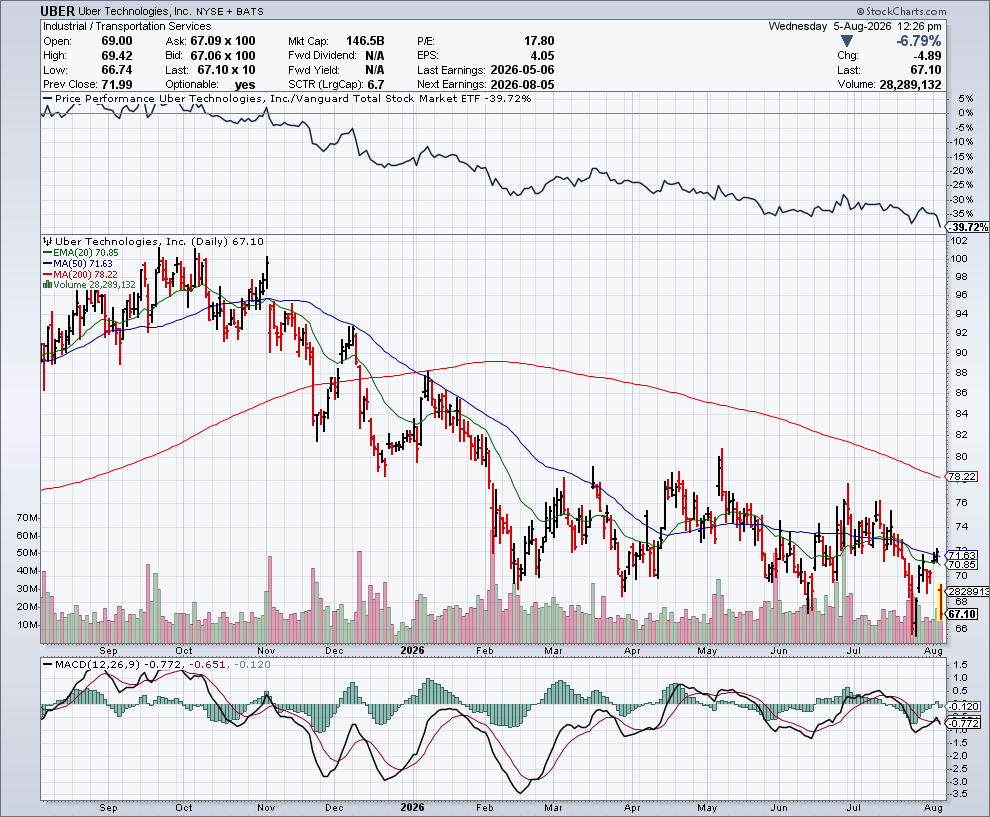The height and width of the screenshot is (817, 990).
Task: Click the EPS value 4.05
Action: point(542,56)
